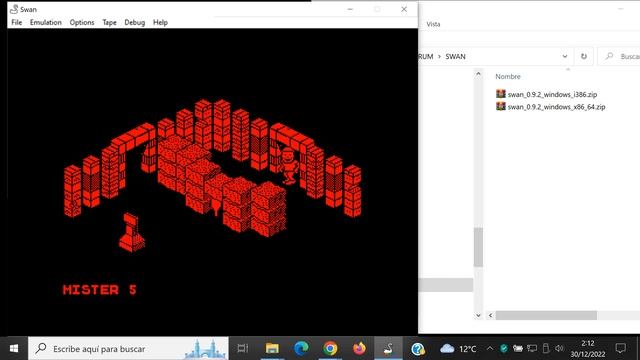Open the help question-mark taskbar app
The height and width of the screenshot is (360, 640).
pos(418,349)
